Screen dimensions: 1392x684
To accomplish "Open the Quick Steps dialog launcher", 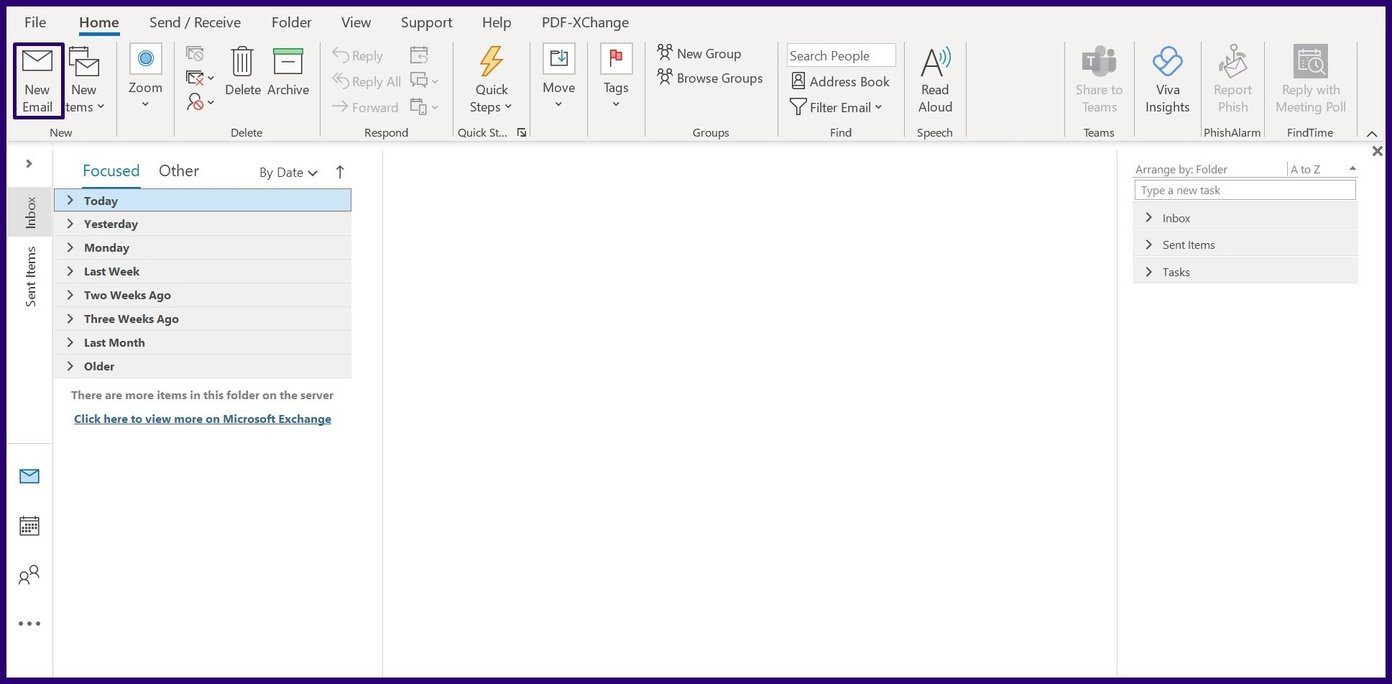I will point(521,132).
